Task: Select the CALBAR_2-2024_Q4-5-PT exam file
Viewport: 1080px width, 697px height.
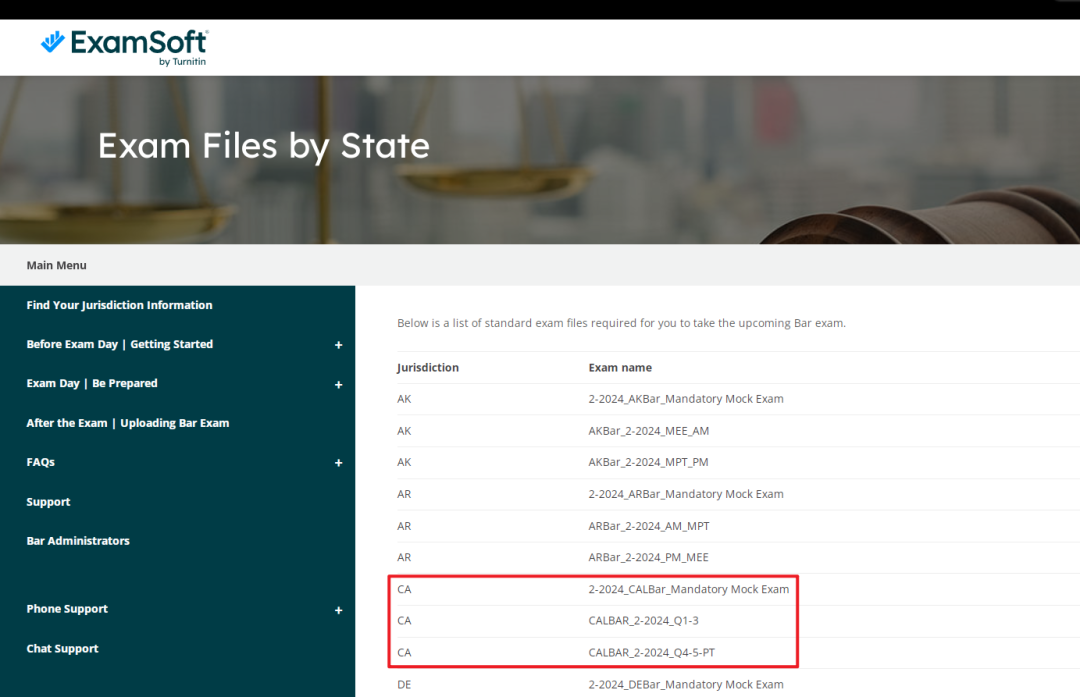Action: [652, 652]
